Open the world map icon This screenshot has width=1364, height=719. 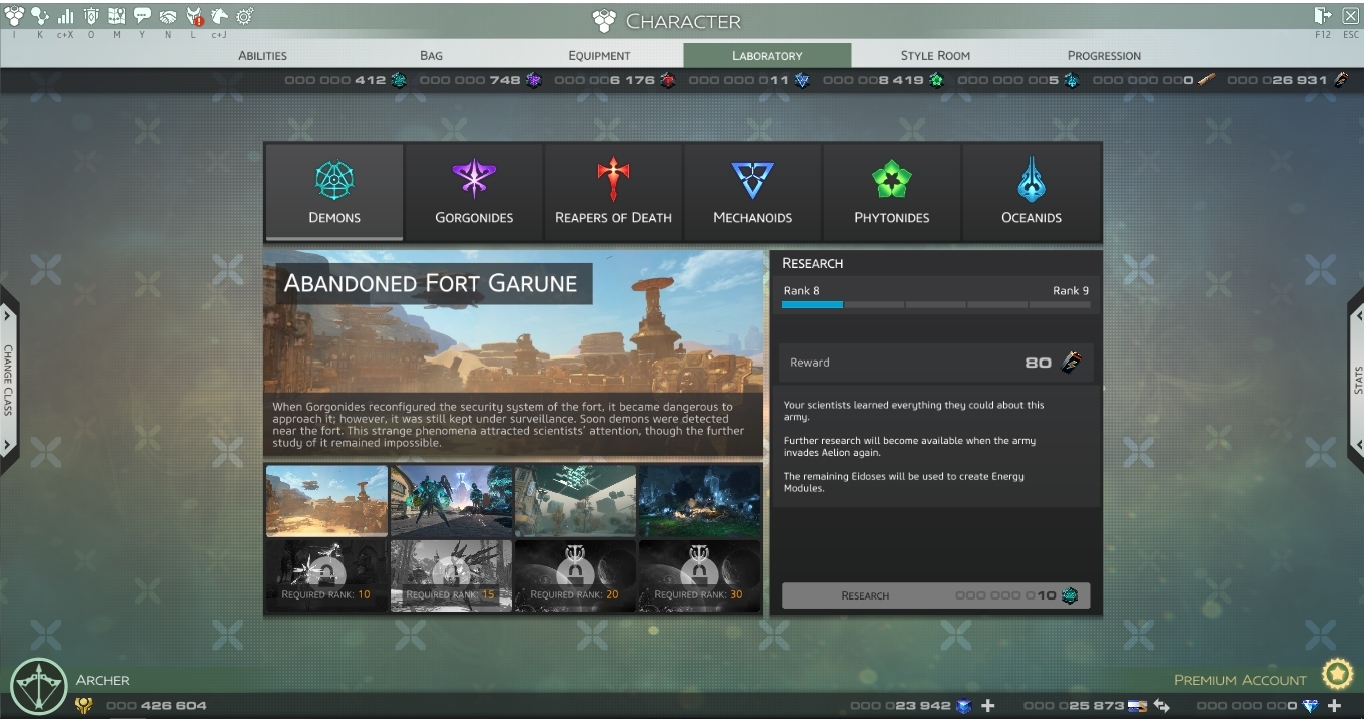[x=116, y=16]
